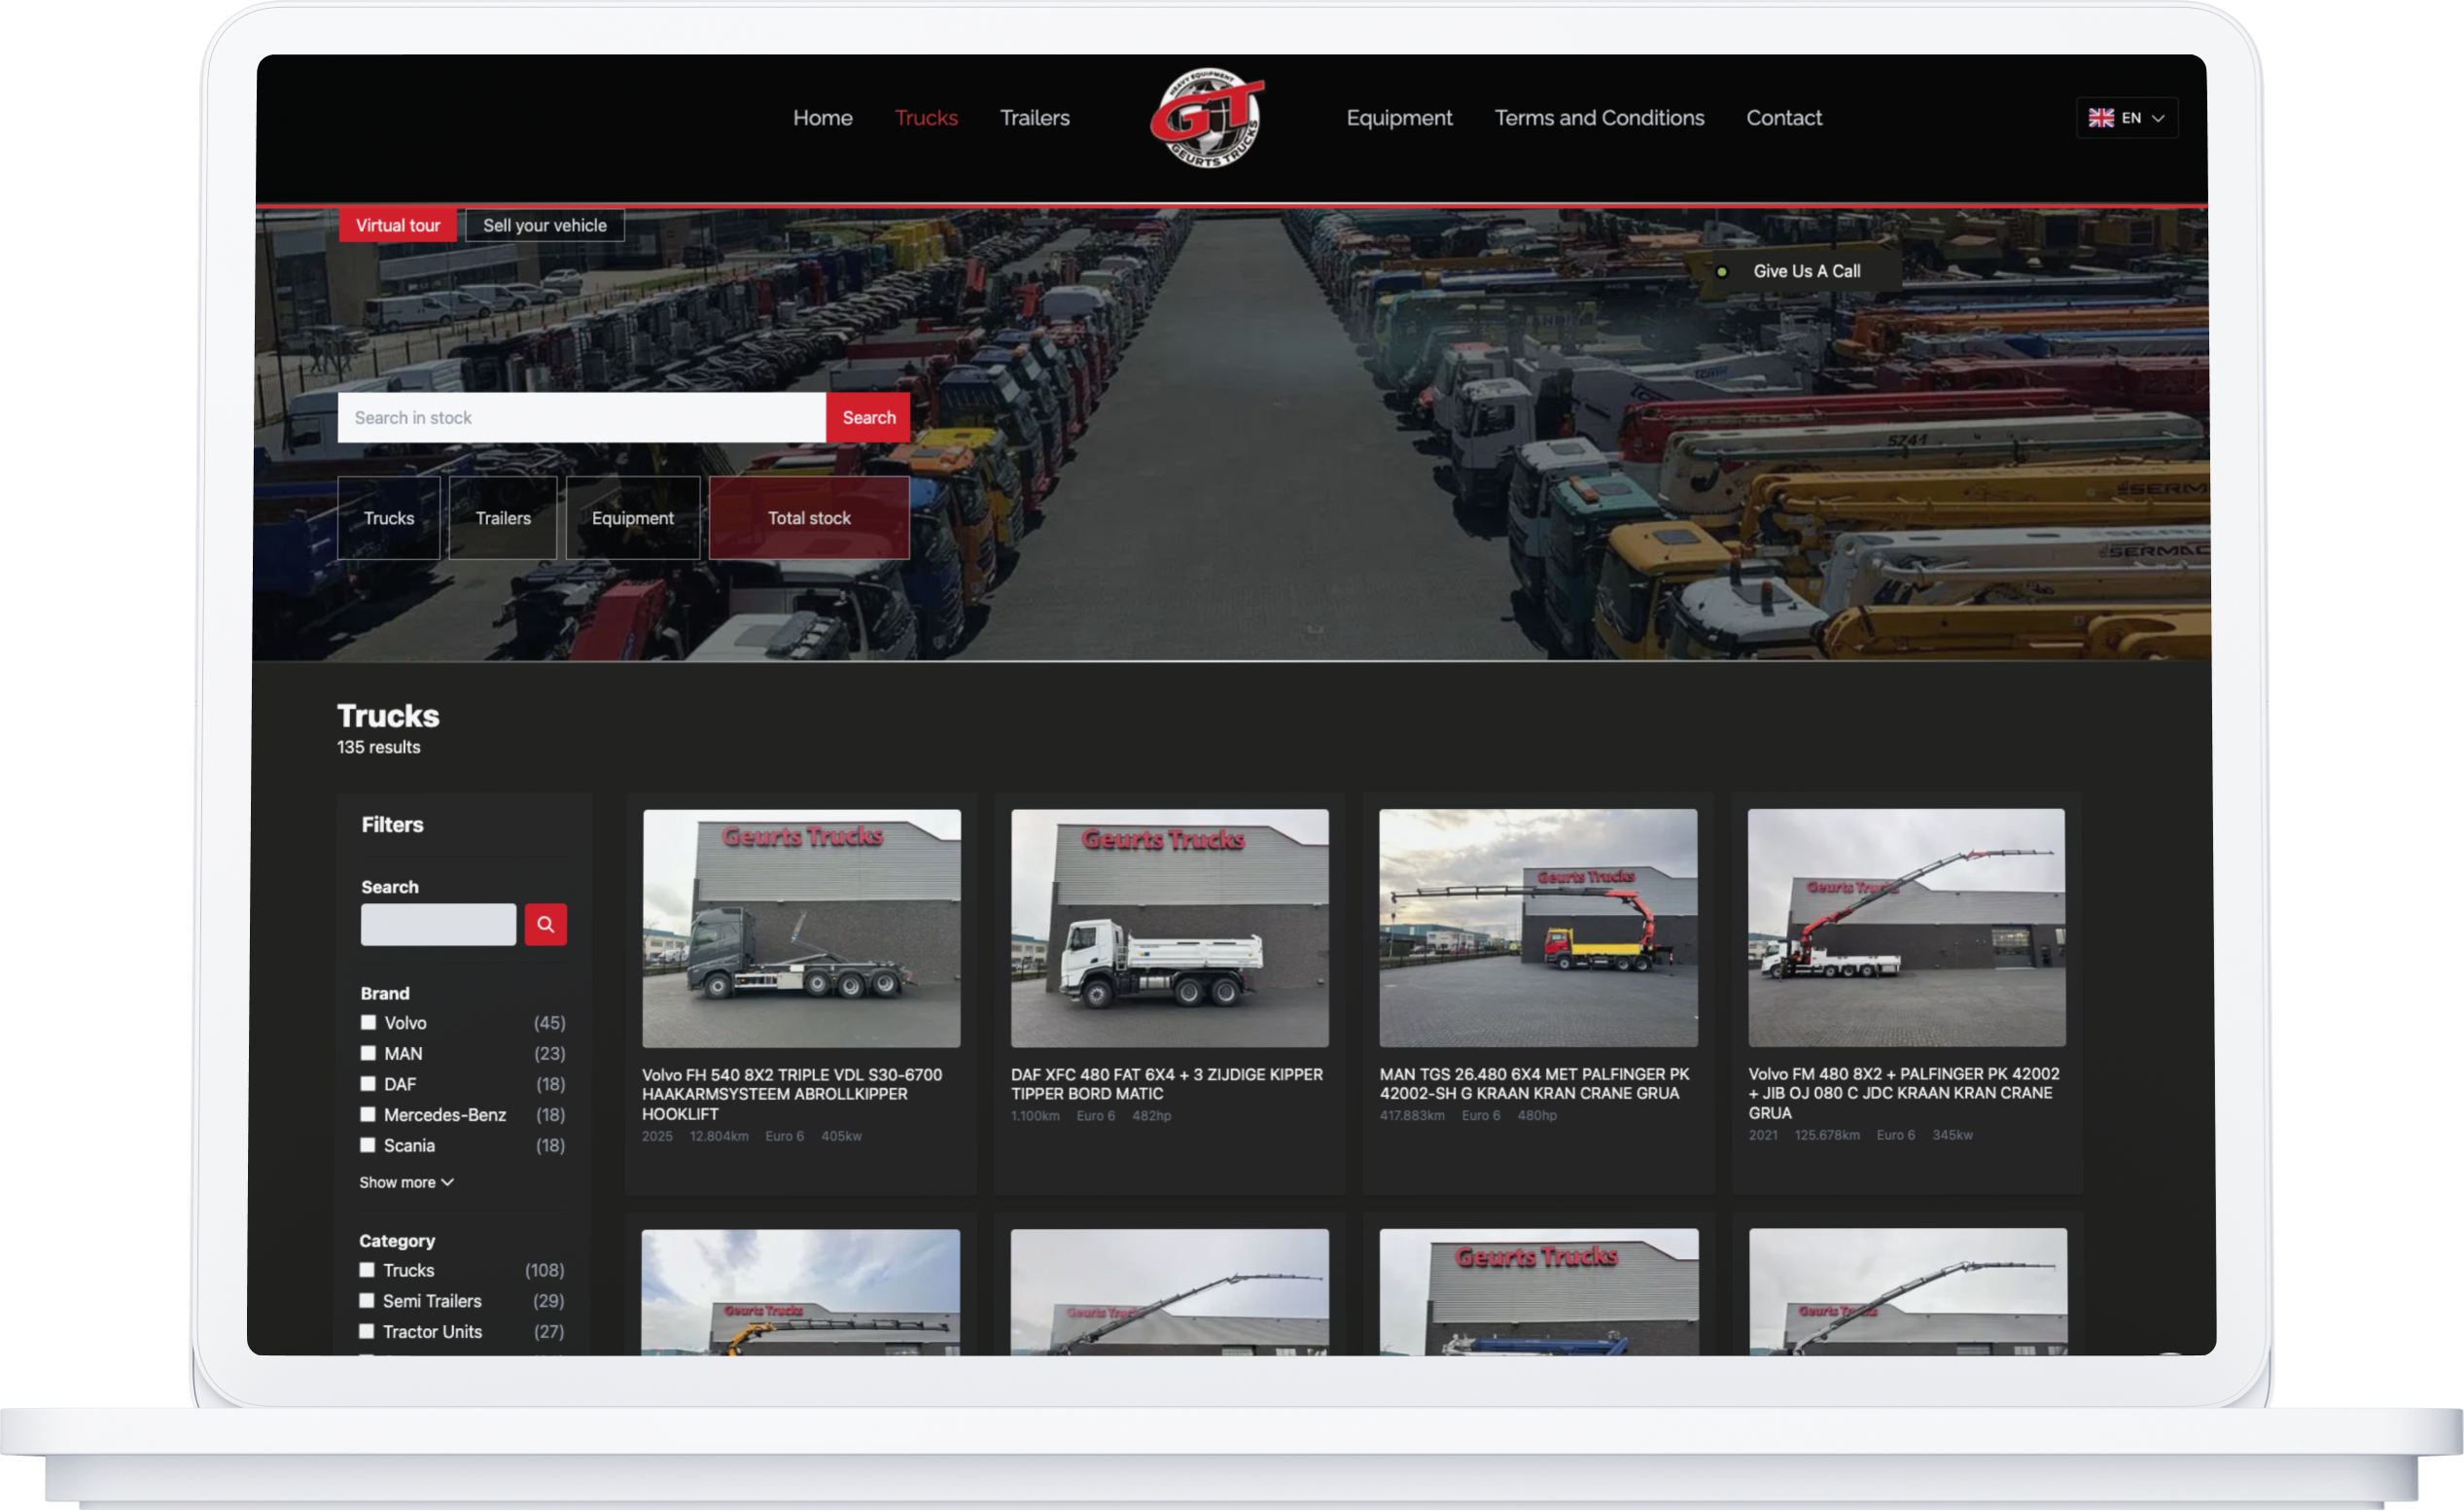Click Give Us A Call
Viewport: 2464px width, 1511px height.
1806,272
